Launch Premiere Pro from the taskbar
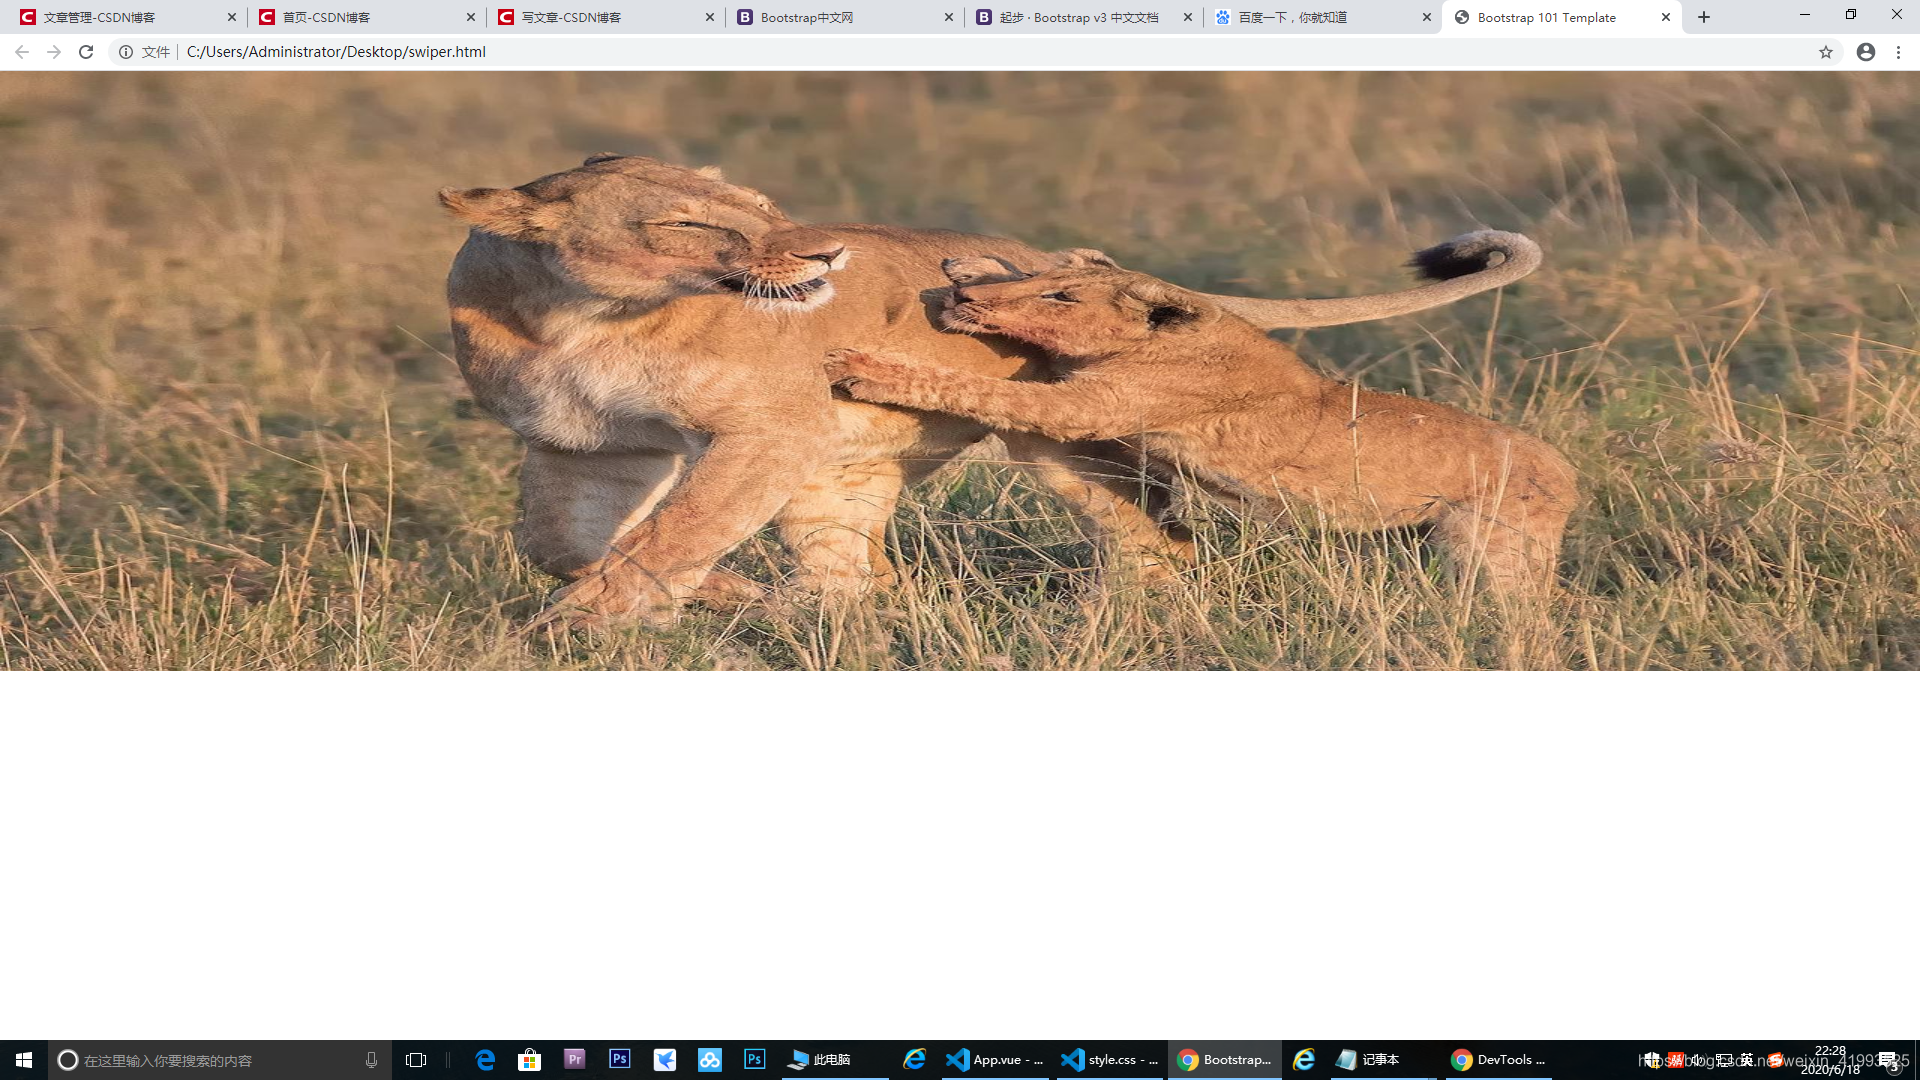Viewport: 1920px width, 1080px height. coord(574,1059)
